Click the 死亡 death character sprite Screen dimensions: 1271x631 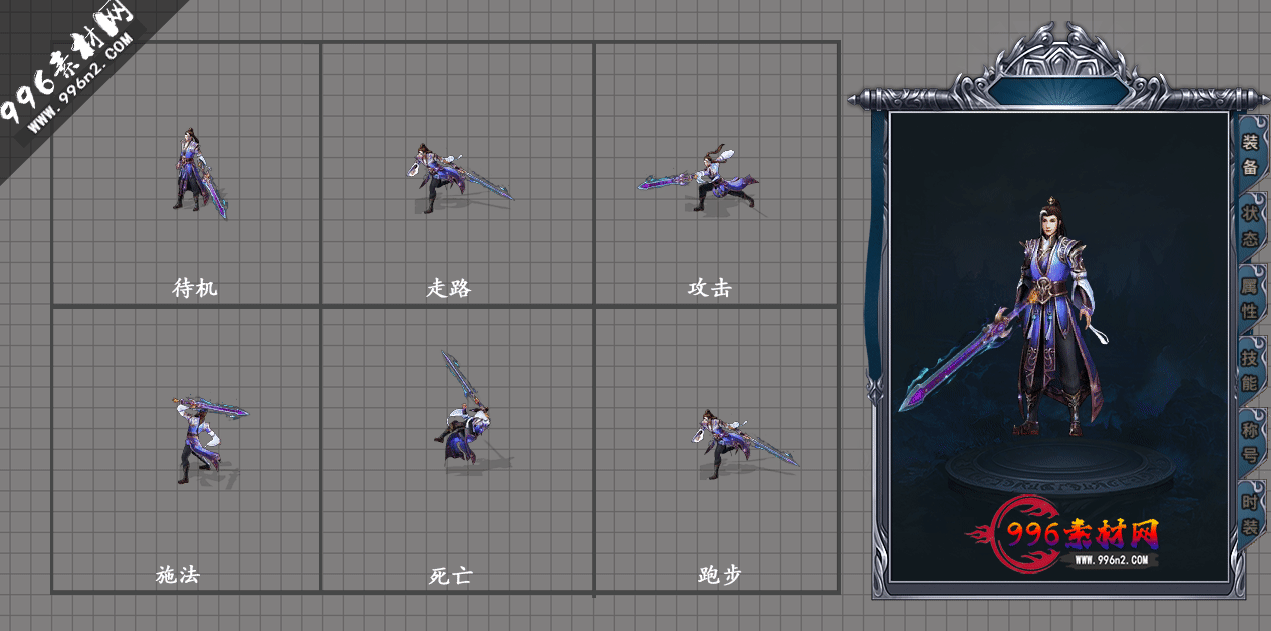(x=464, y=408)
